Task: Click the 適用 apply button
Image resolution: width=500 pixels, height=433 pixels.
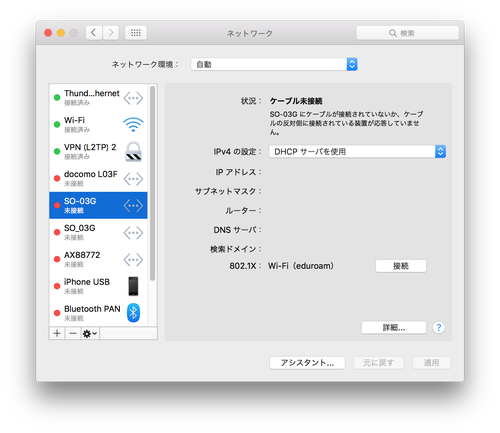Action: [x=431, y=363]
